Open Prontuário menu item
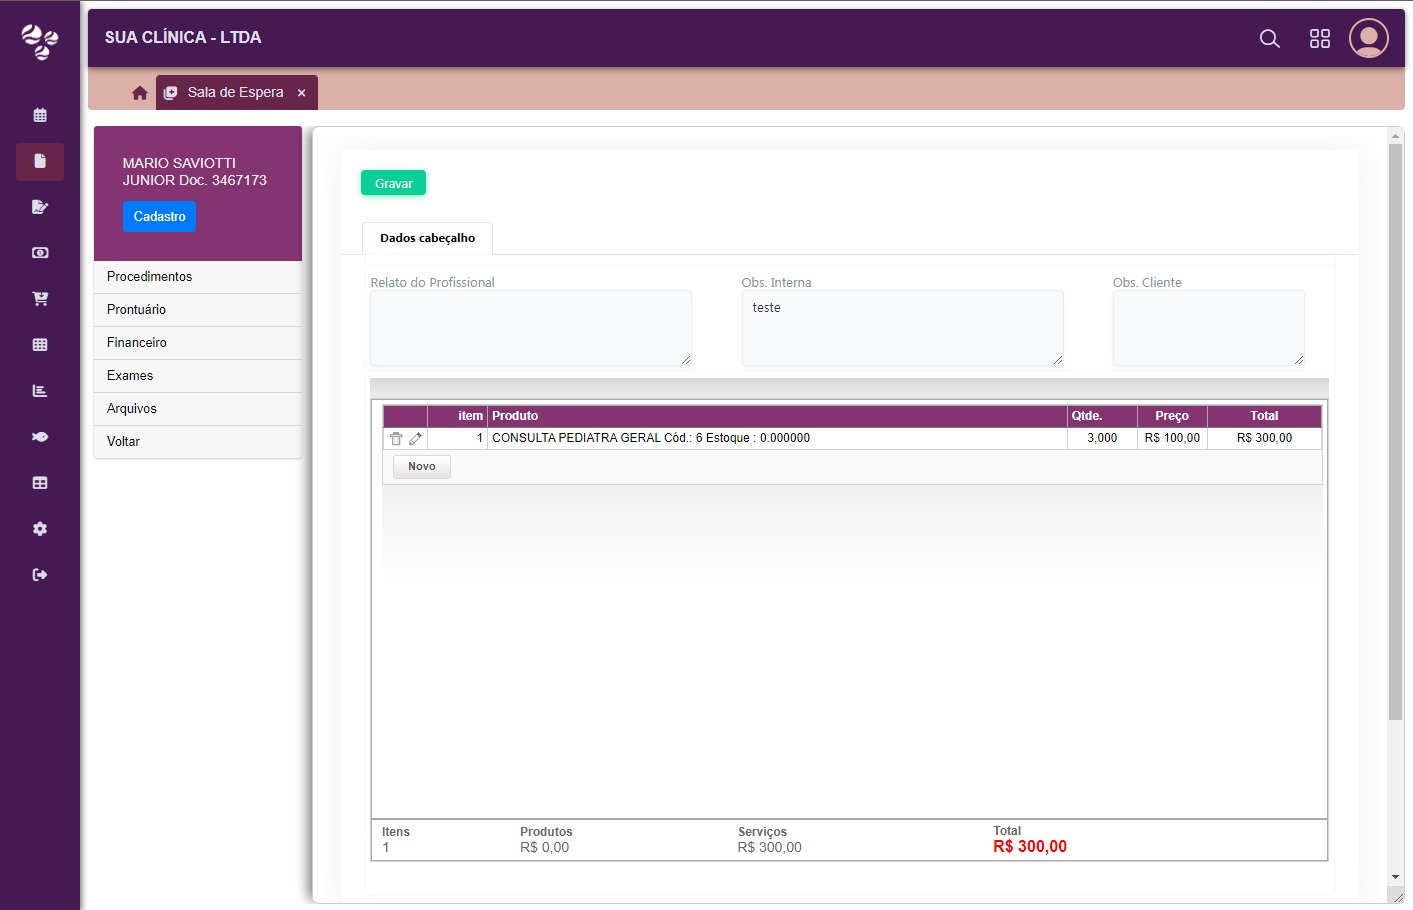Screen dimensions: 1413x910 click(198, 310)
